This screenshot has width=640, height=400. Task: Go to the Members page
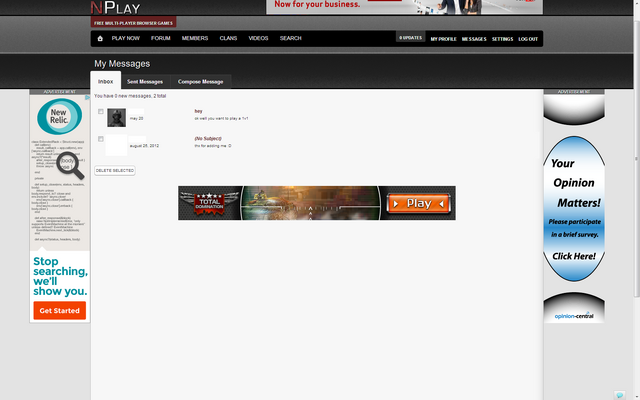(x=195, y=38)
